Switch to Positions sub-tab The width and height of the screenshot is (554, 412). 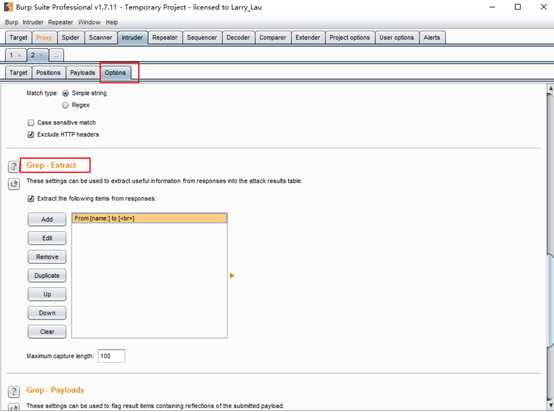tap(48, 73)
